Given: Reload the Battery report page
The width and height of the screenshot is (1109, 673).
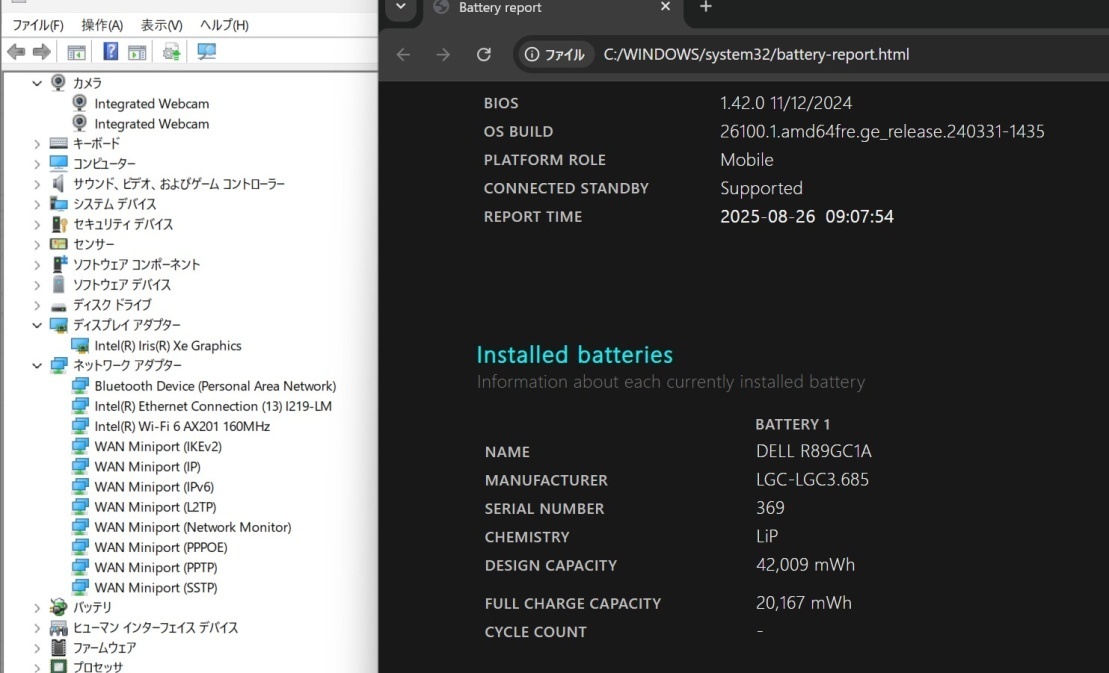Looking at the screenshot, I should point(484,55).
